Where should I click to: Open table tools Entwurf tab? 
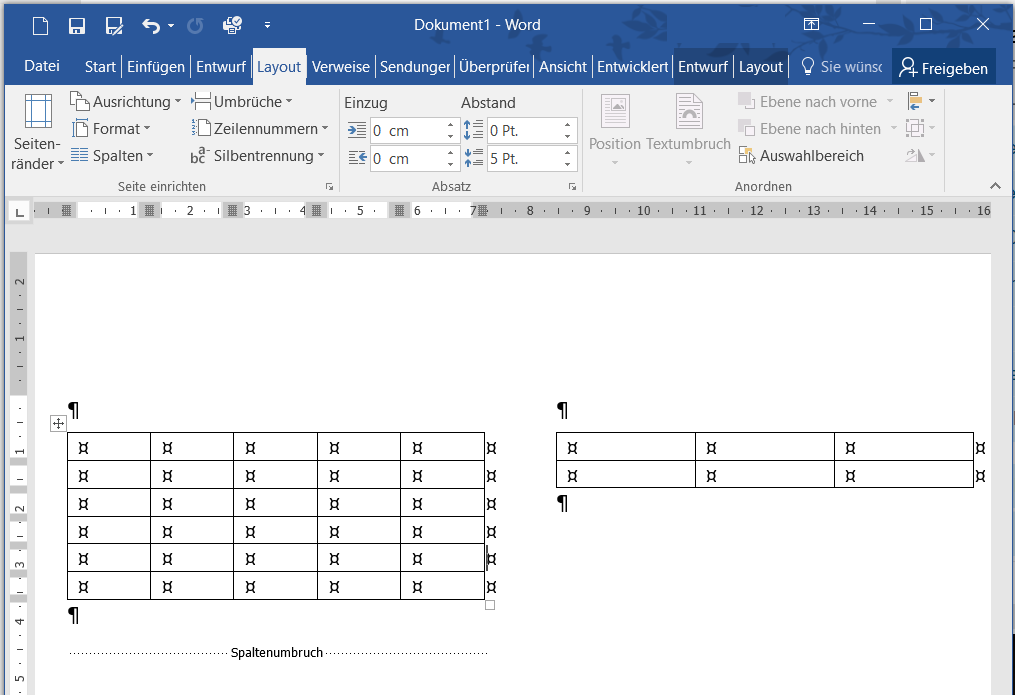coord(703,67)
